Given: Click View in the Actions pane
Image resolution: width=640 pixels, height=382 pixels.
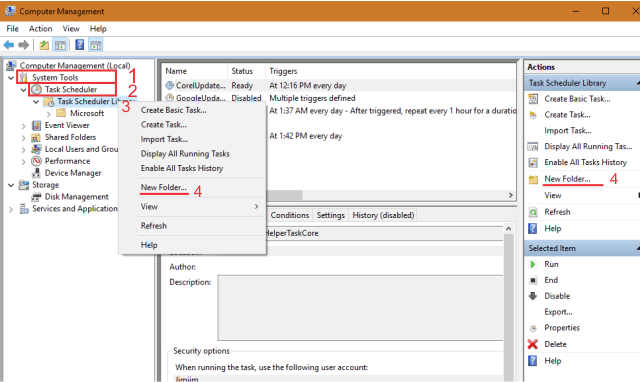Looking at the screenshot, I should [553, 195].
